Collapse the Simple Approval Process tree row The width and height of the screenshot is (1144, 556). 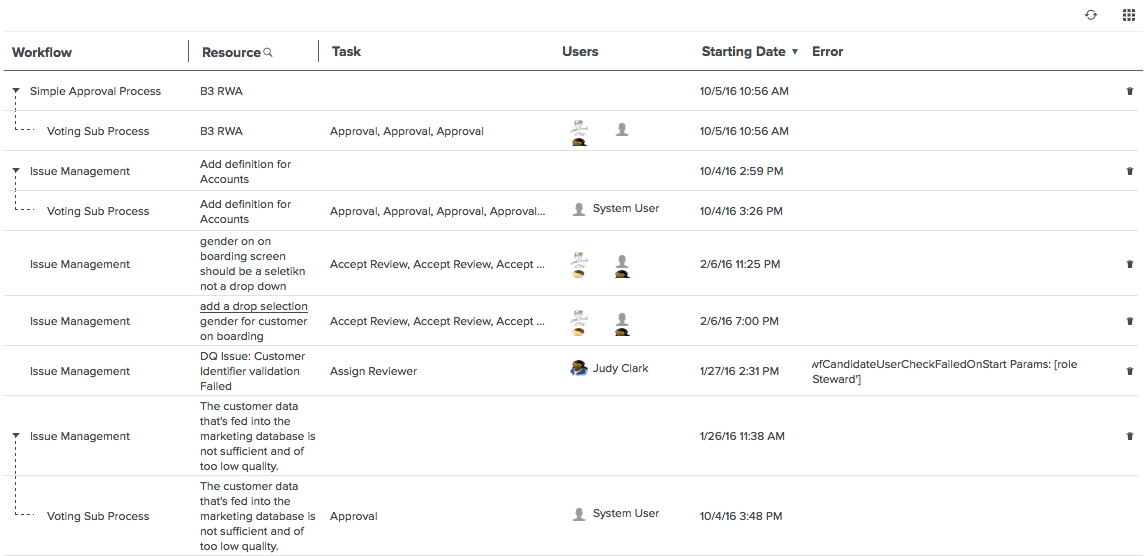pyautogui.click(x=16, y=91)
